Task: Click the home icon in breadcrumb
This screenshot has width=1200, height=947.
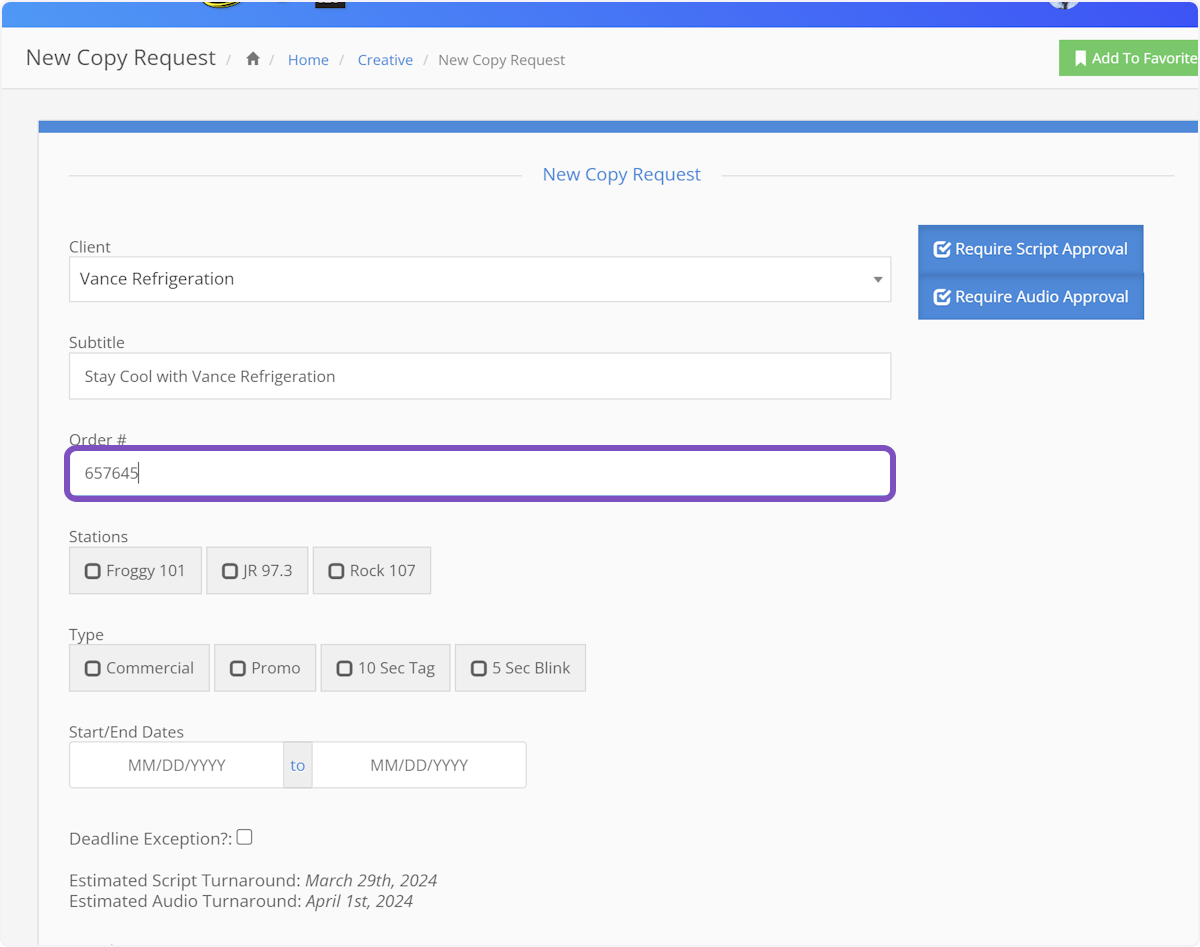Action: (x=253, y=59)
